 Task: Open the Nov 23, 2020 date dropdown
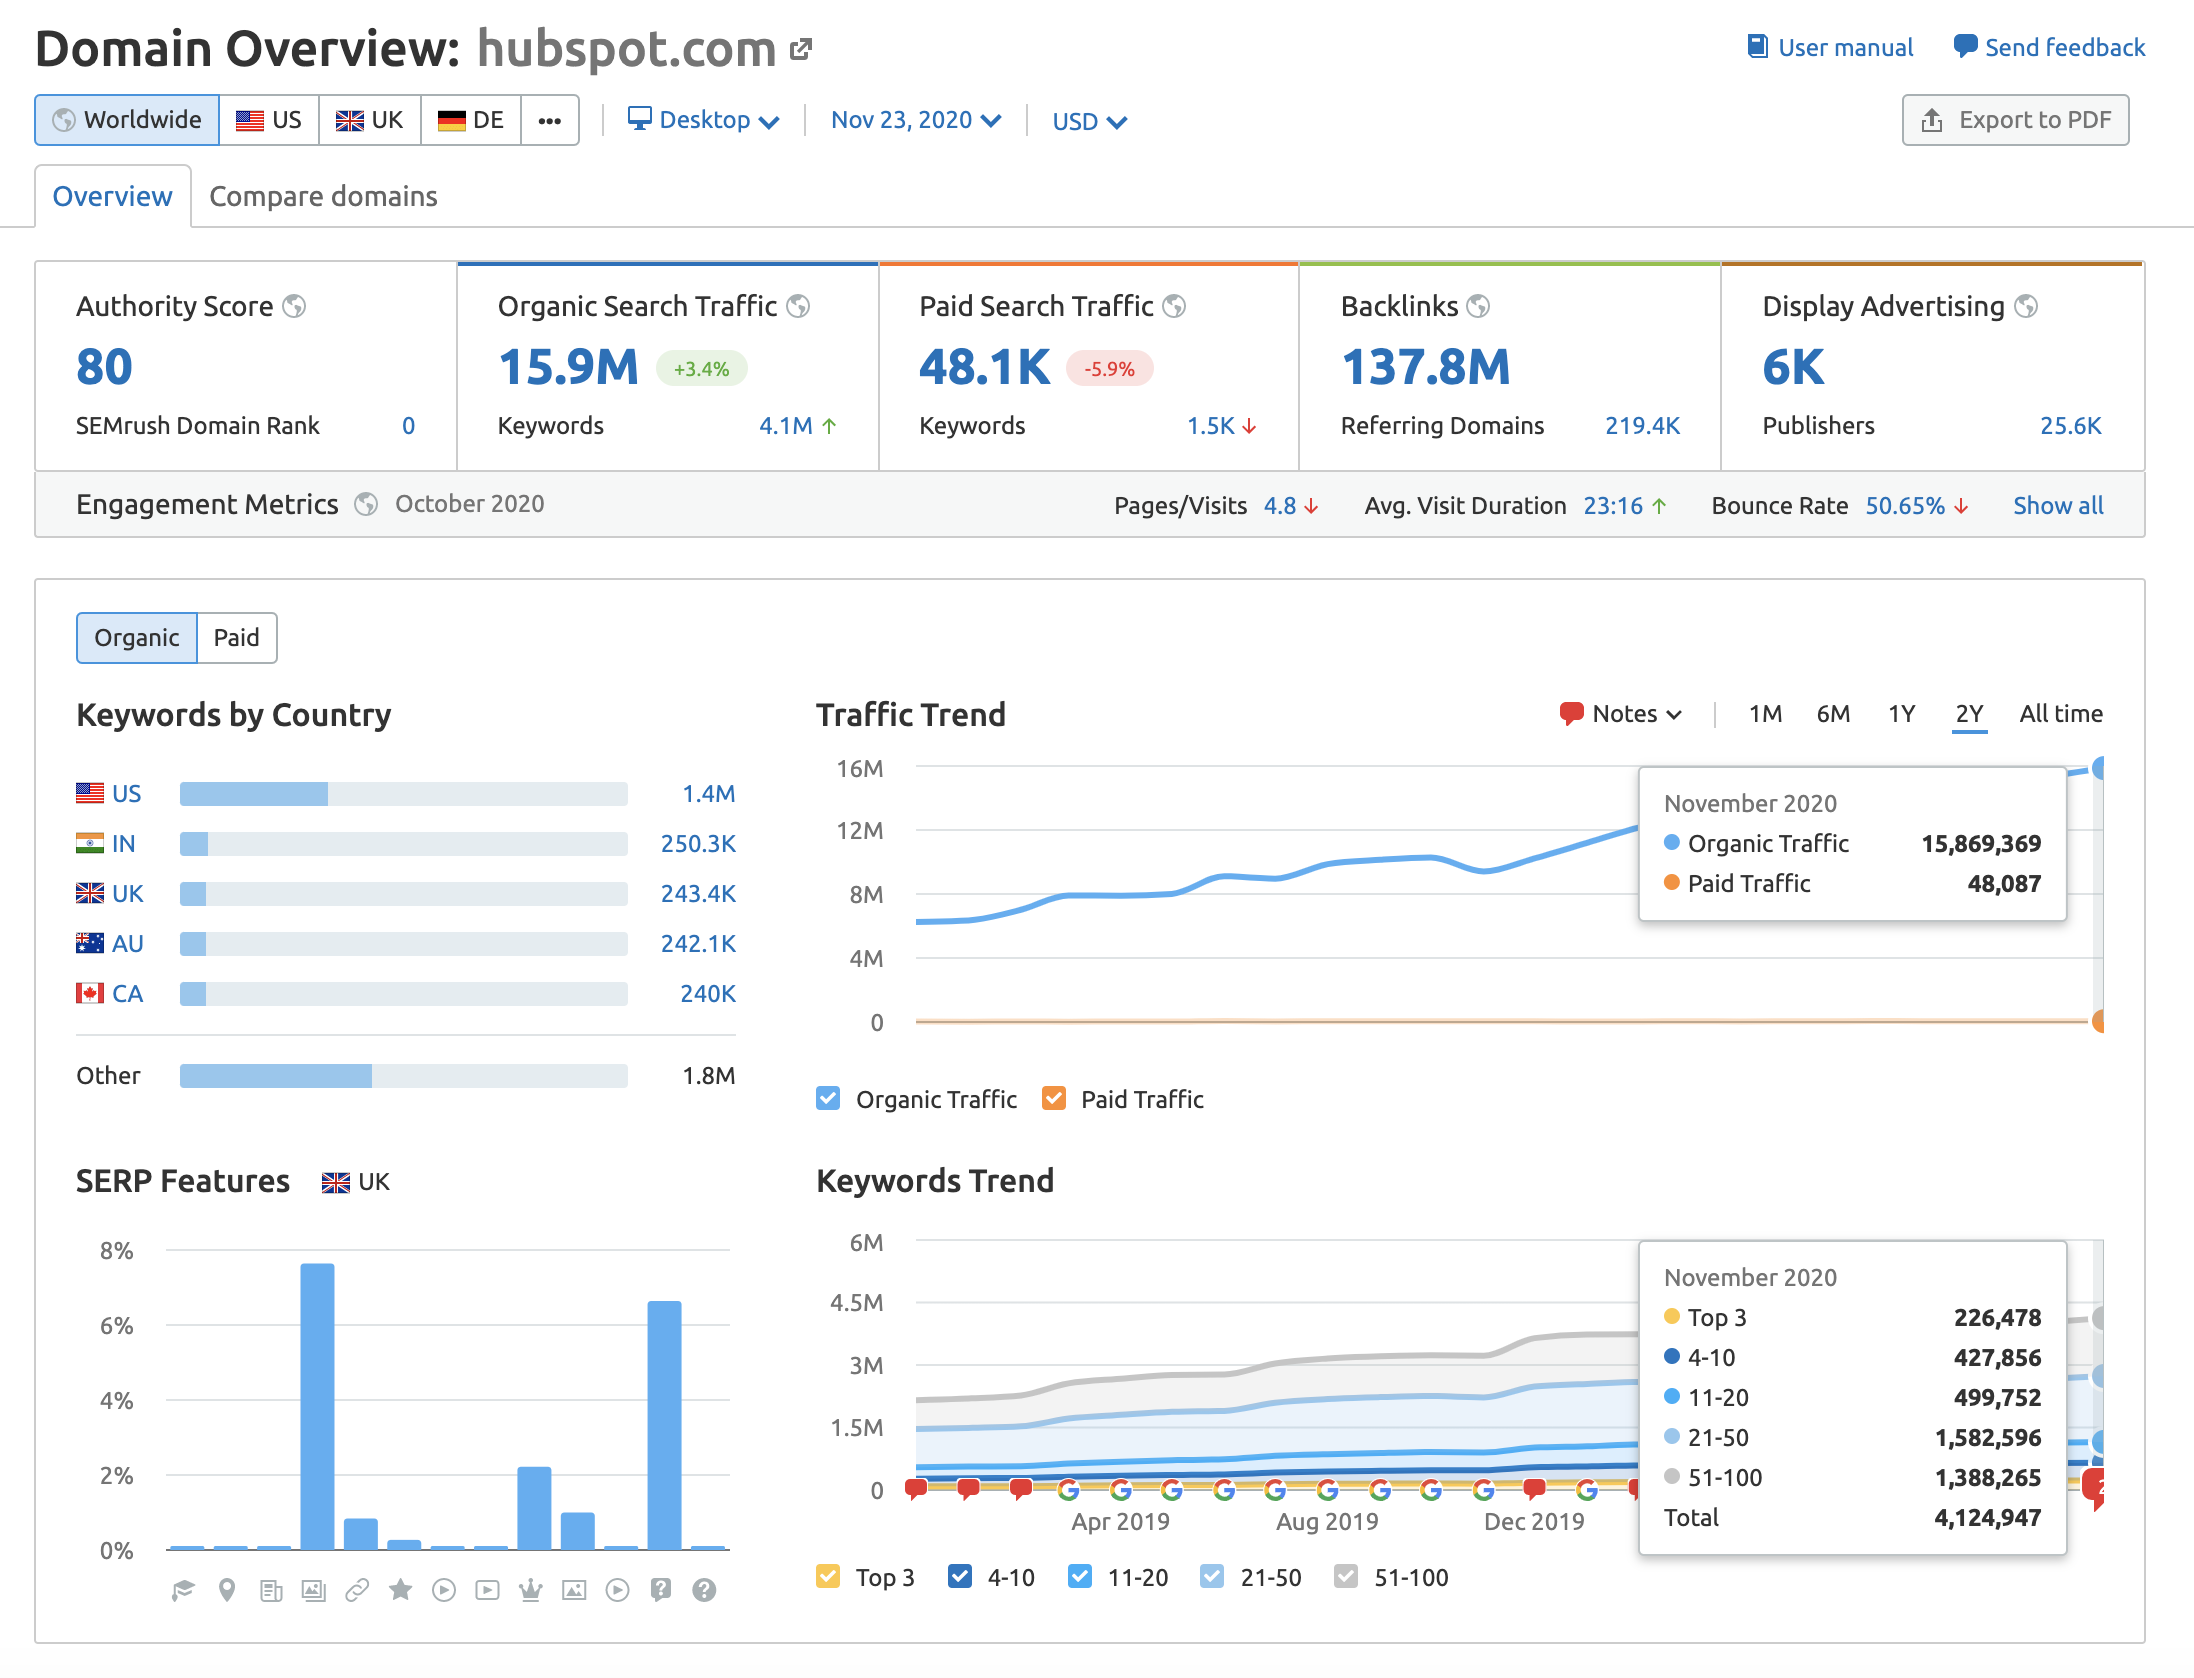[916, 120]
